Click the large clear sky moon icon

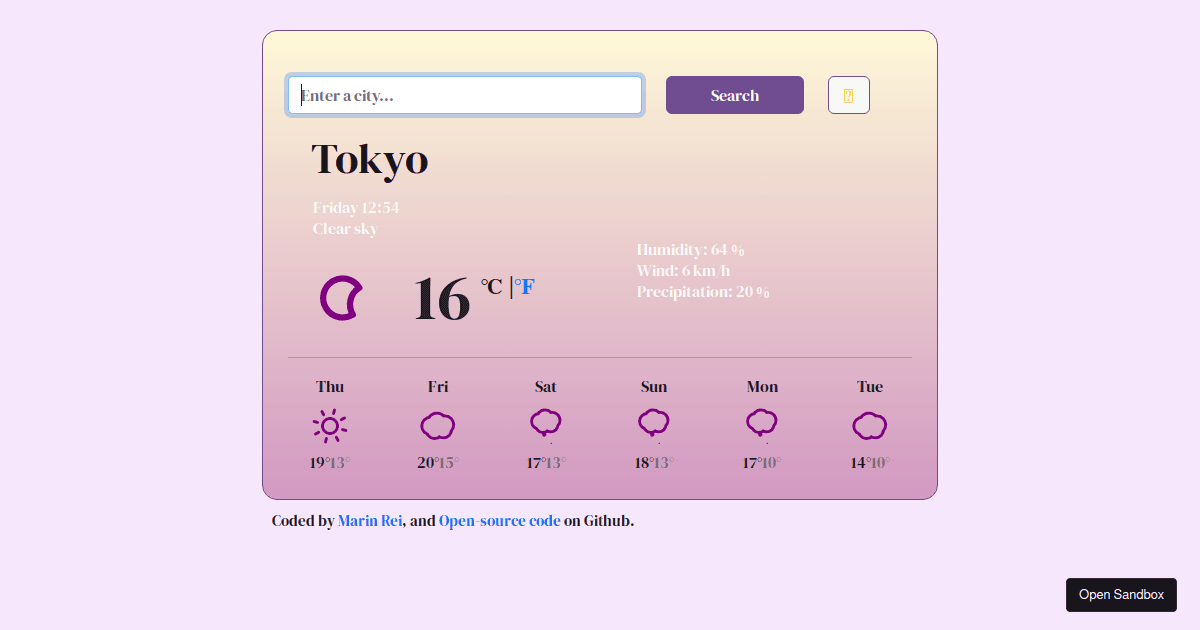click(341, 297)
